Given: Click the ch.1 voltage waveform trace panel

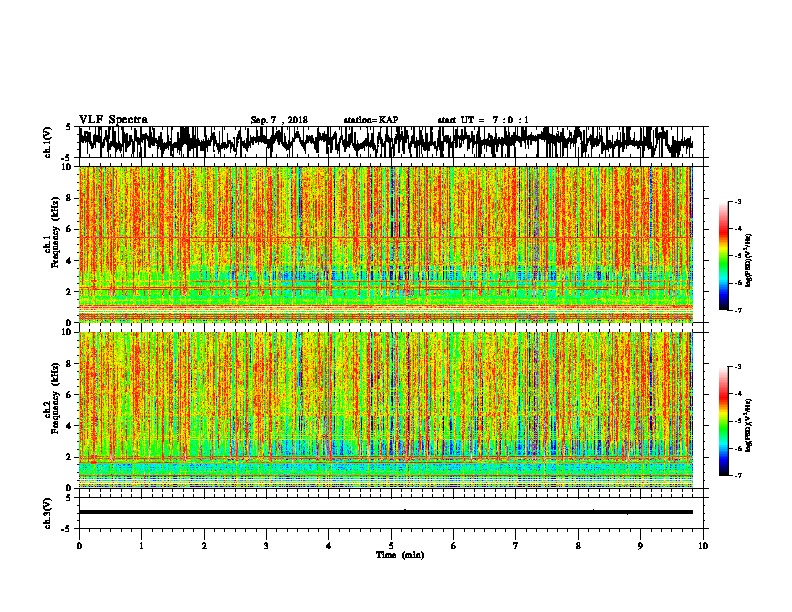Looking at the screenshot, I should (x=390, y=142).
